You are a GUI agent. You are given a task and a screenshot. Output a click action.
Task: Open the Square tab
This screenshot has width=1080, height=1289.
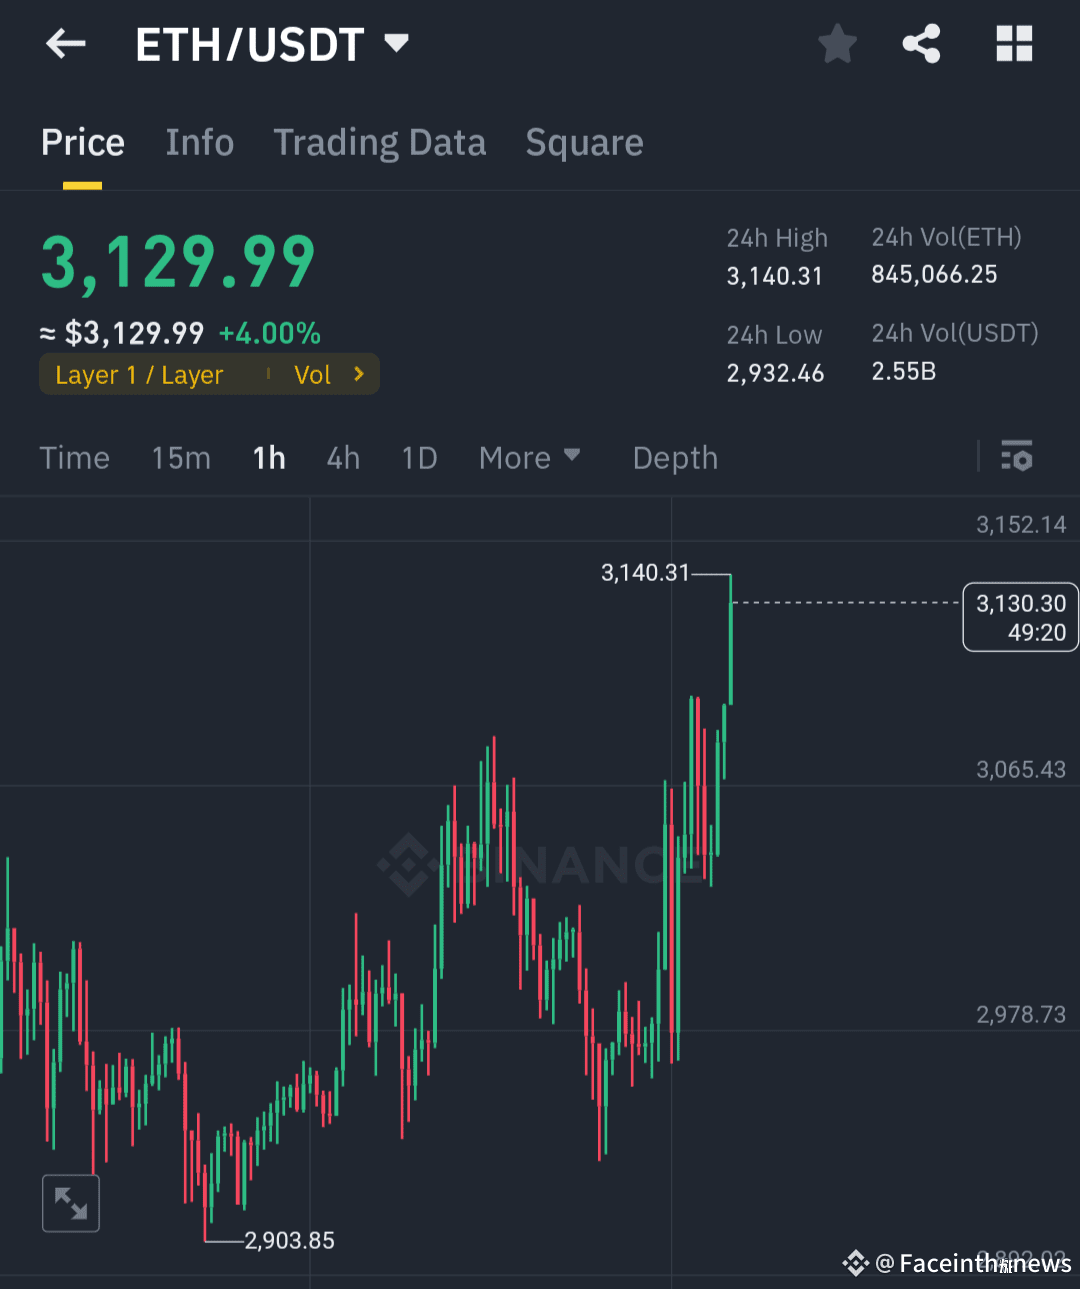pyautogui.click(x=585, y=142)
